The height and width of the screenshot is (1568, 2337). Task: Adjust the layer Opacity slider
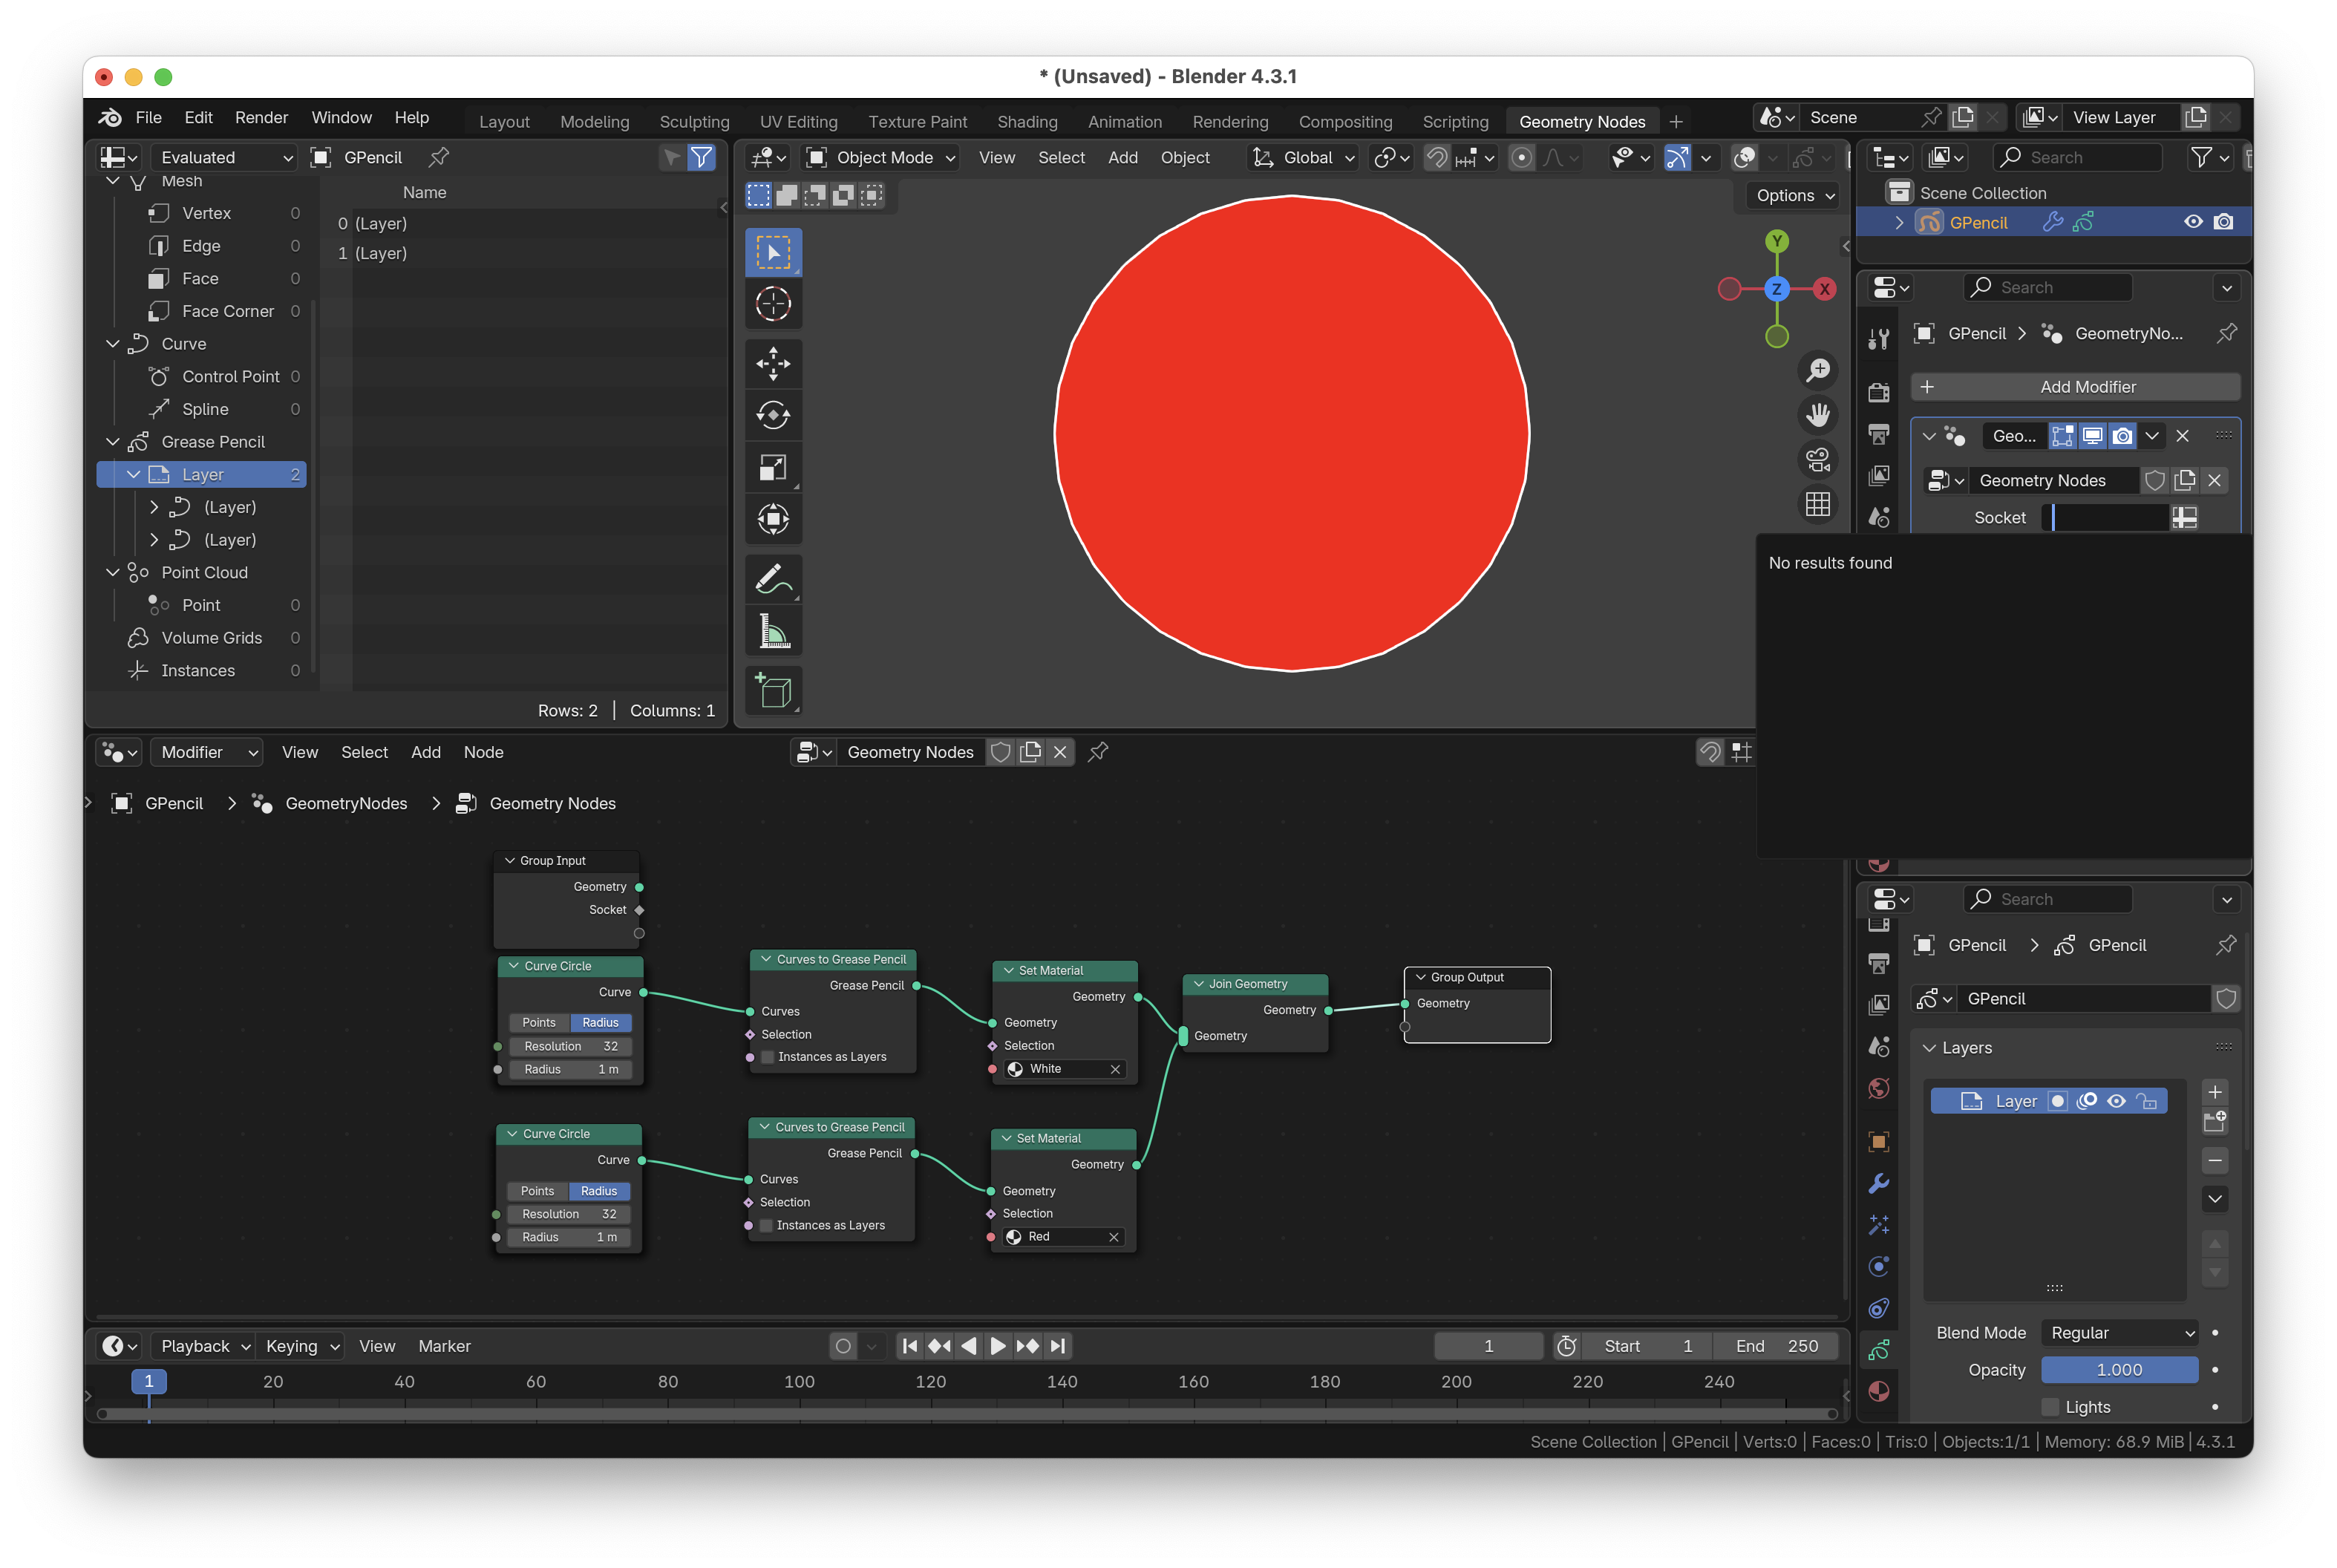click(x=2119, y=1370)
